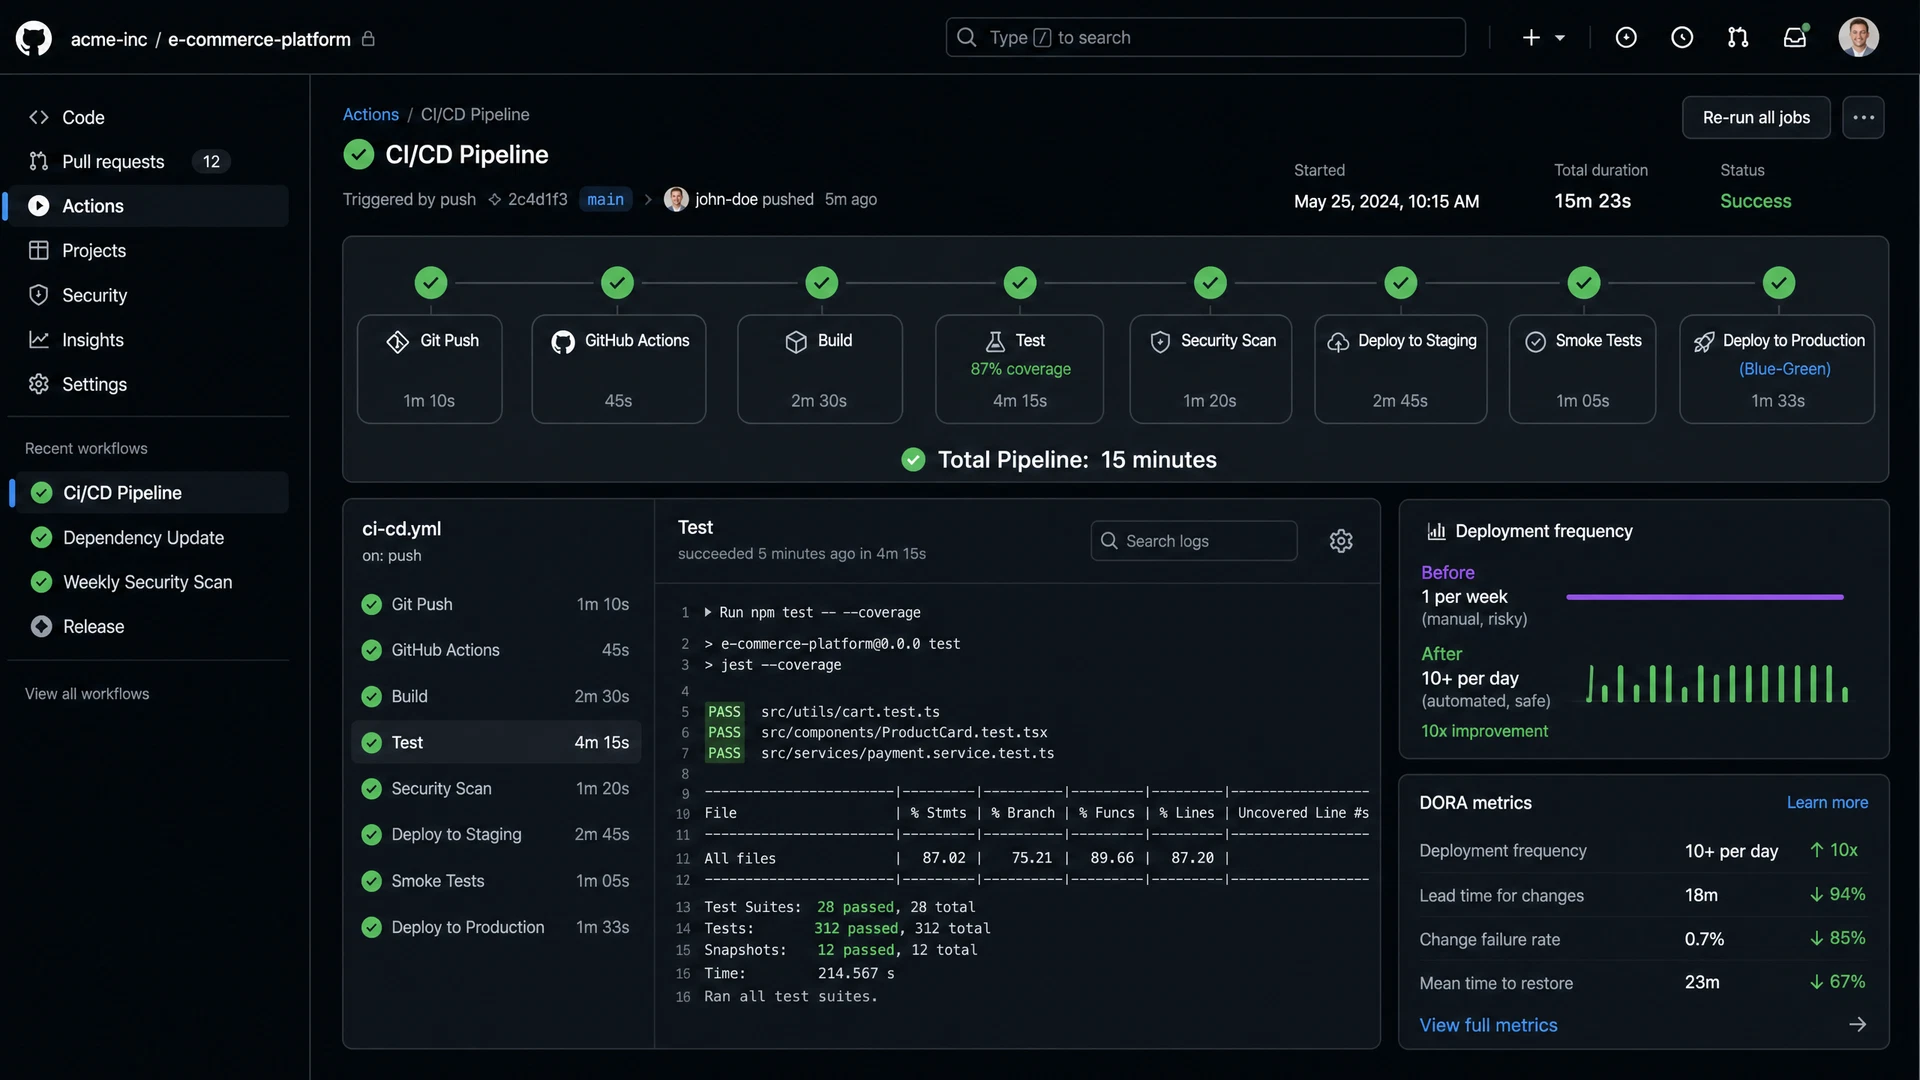Image resolution: width=1920 pixels, height=1080 pixels.
Task: Click the GitHub logo in header
Action: point(33,38)
